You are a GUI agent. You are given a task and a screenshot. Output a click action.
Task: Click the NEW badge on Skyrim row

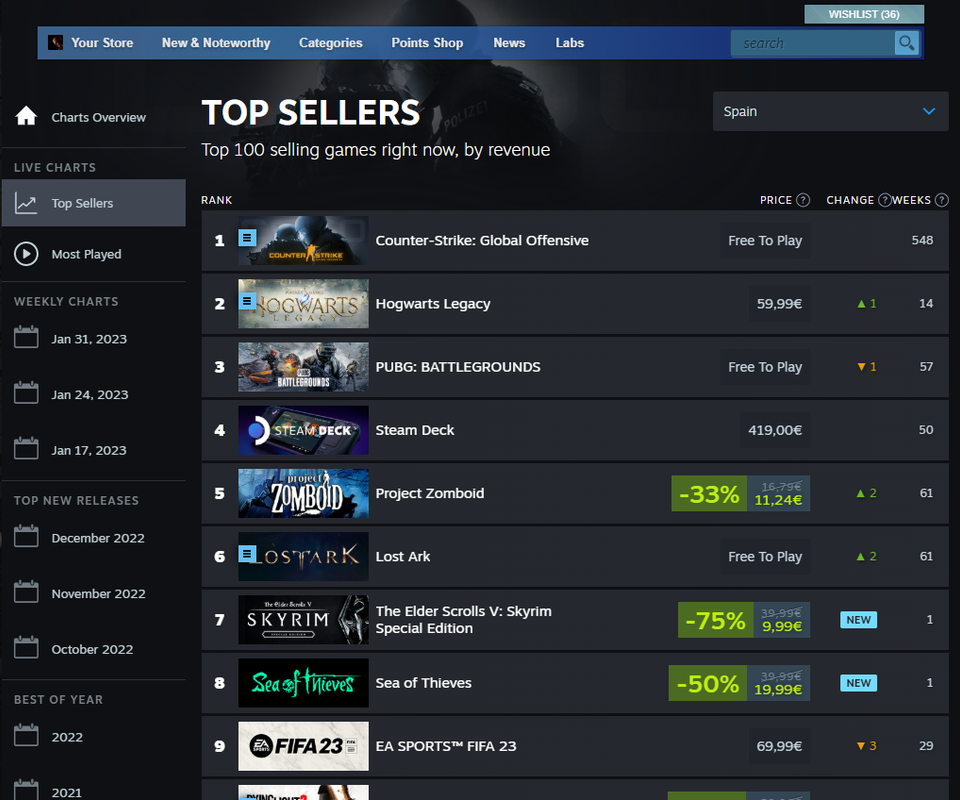tap(858, 619)
